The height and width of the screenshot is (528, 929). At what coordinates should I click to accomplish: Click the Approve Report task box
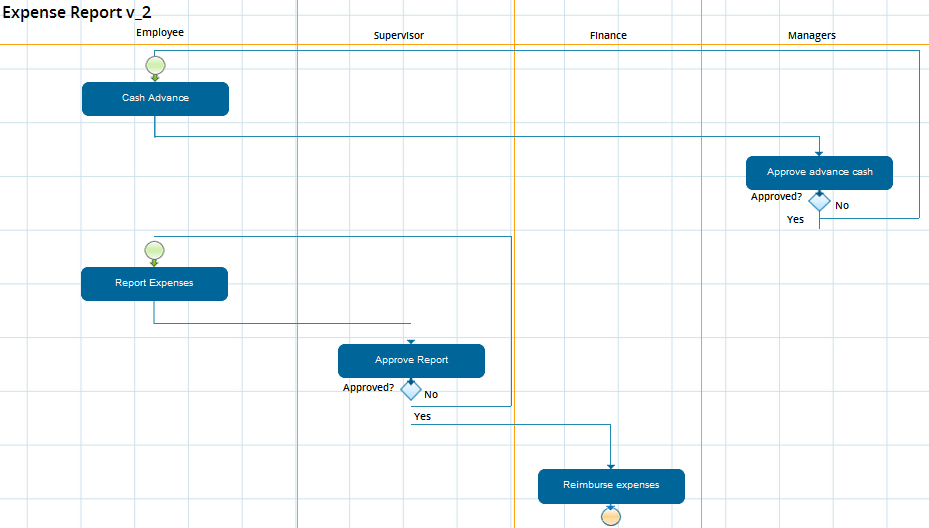(411, 360)
